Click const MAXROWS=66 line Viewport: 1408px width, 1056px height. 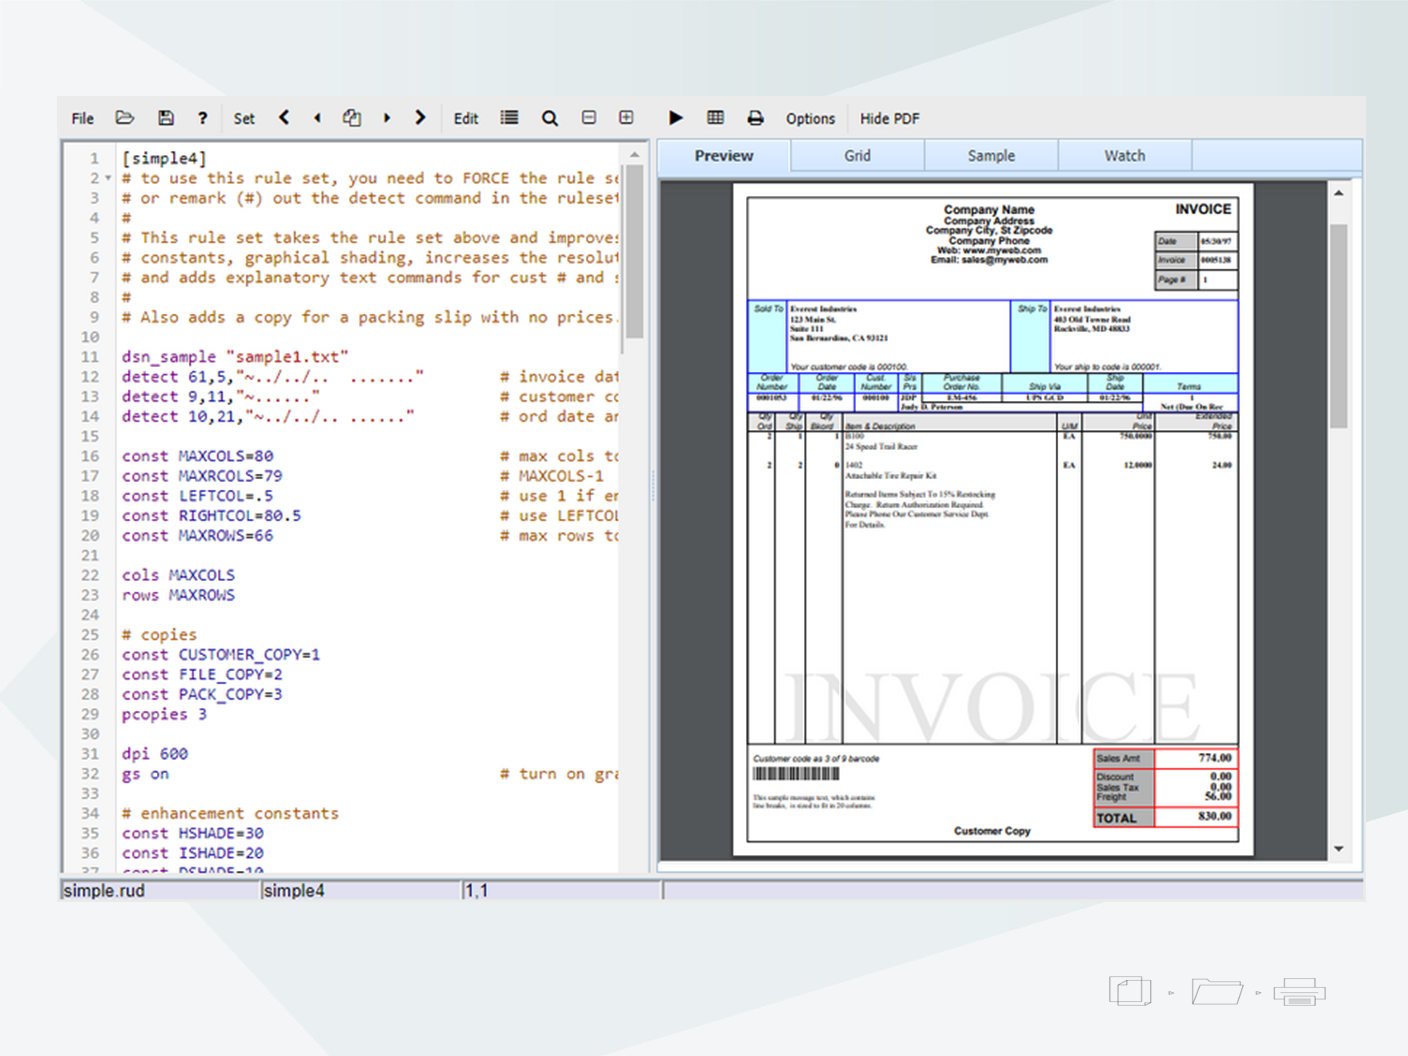point(197,536)
